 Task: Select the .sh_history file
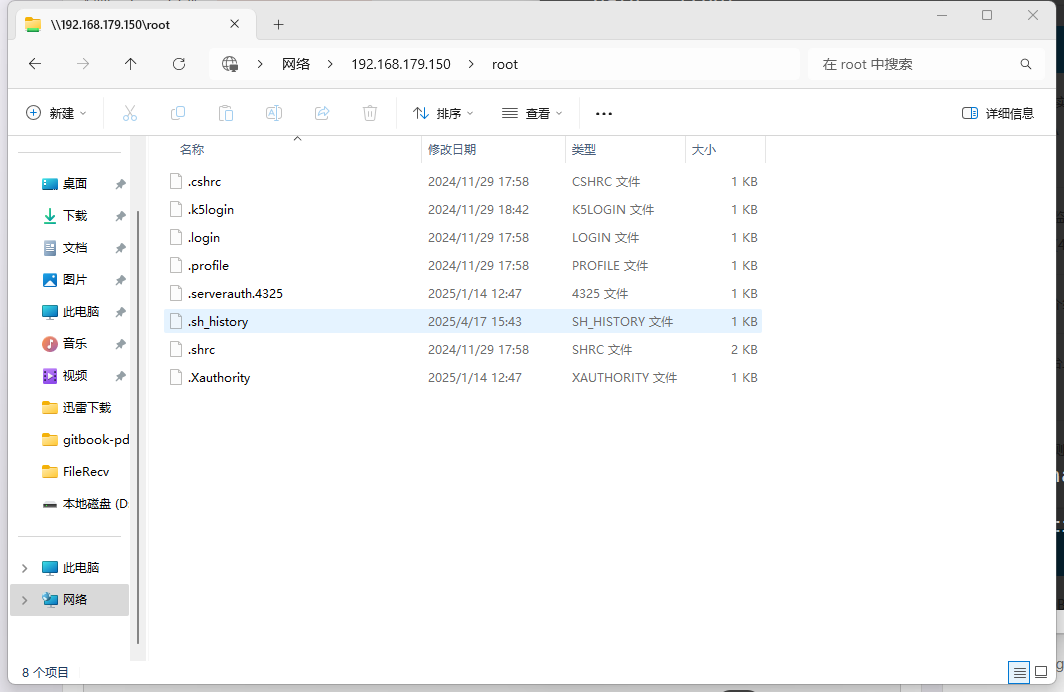pyautogui.click(x=463, y=322)
